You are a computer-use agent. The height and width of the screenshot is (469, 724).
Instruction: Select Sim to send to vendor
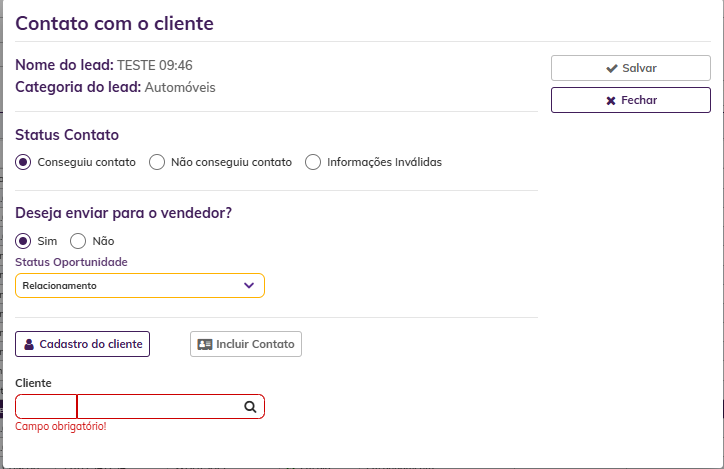[x=24, y=241]
